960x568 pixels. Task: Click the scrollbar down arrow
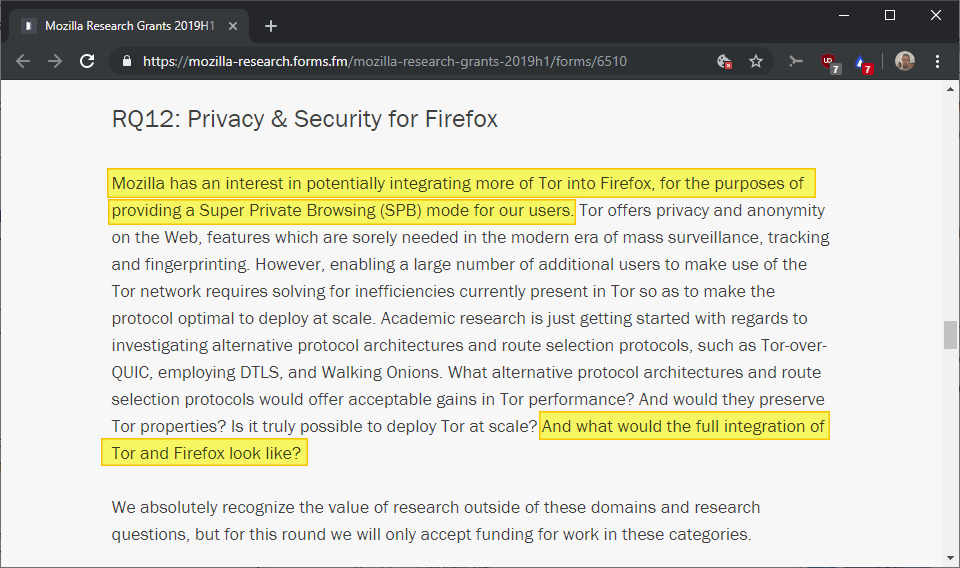950,558
